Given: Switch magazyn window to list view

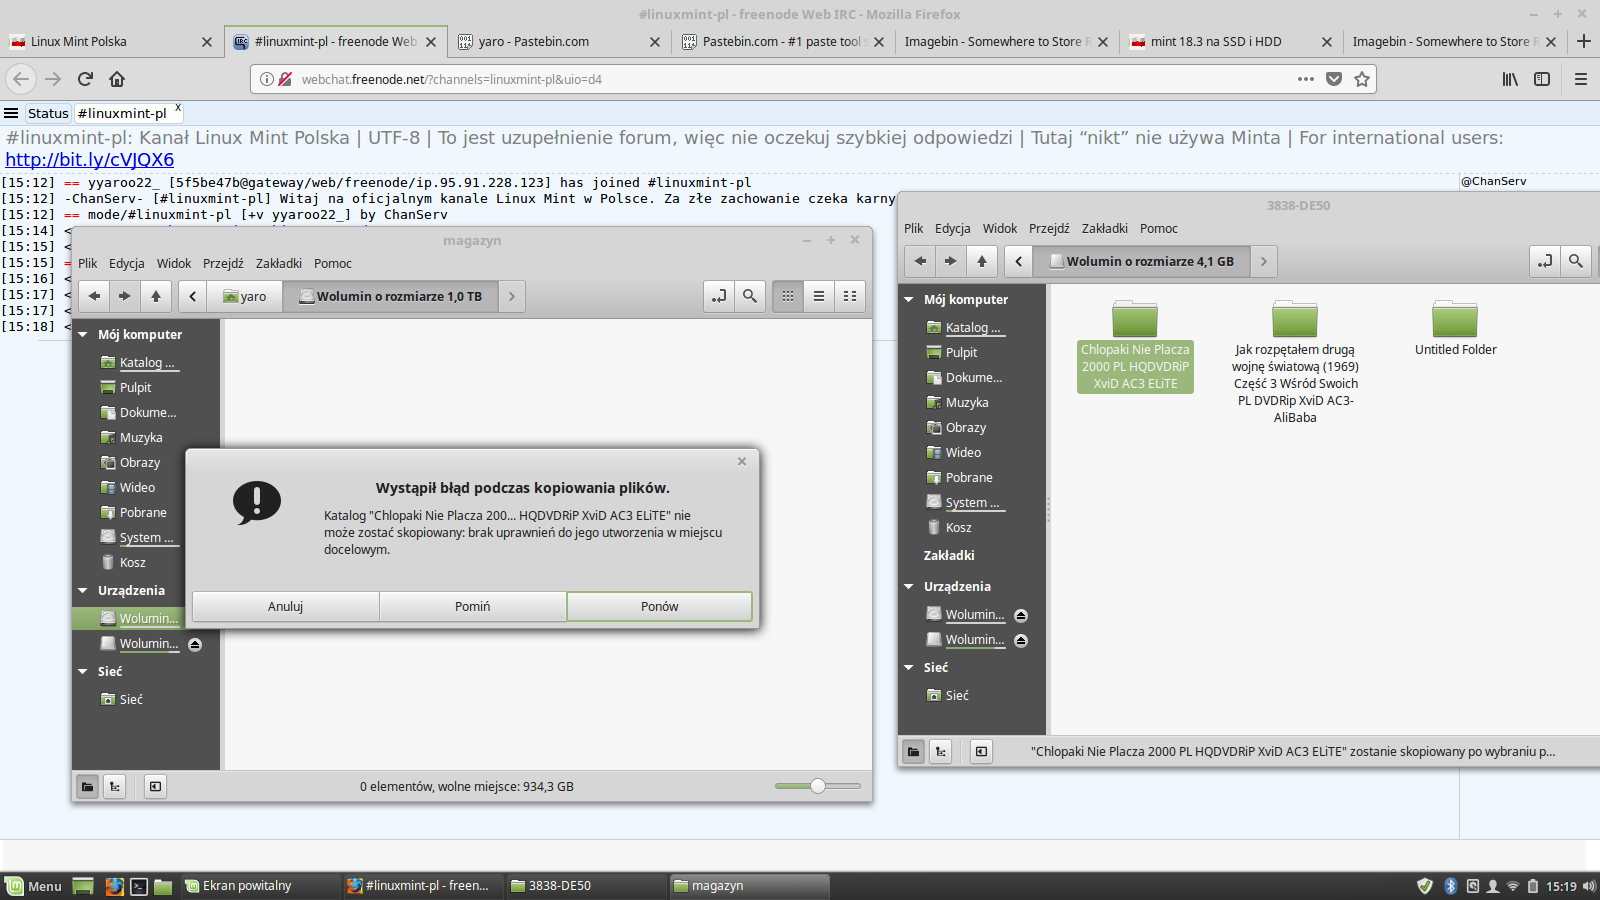Looking at the screenshot, I should click(x=819, y=296).
